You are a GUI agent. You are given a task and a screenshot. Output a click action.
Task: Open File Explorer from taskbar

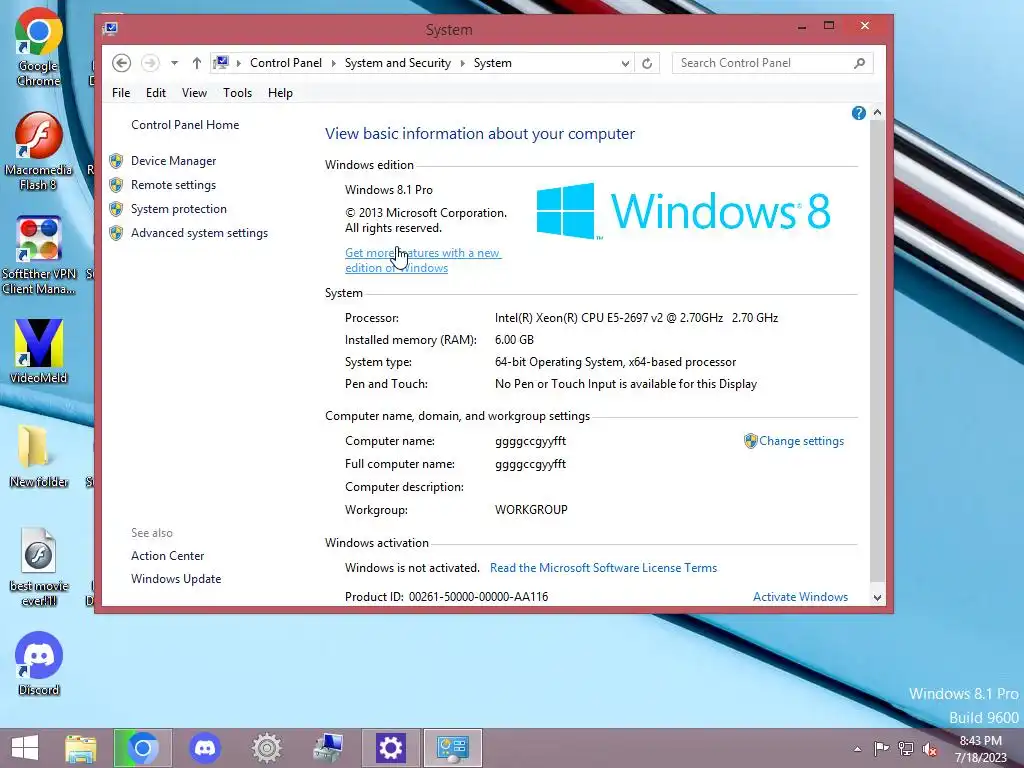(x=81, y=748)
